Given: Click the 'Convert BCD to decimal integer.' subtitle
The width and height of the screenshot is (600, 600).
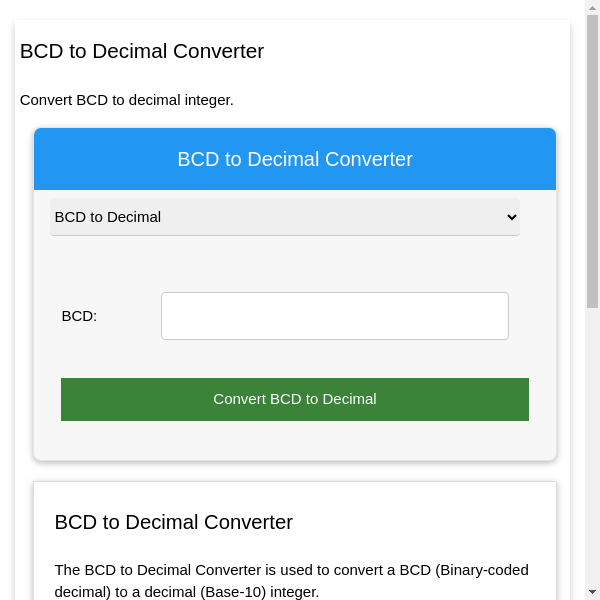Looking at the screenshot, I should pyautogui.click(x=127, y=100).
